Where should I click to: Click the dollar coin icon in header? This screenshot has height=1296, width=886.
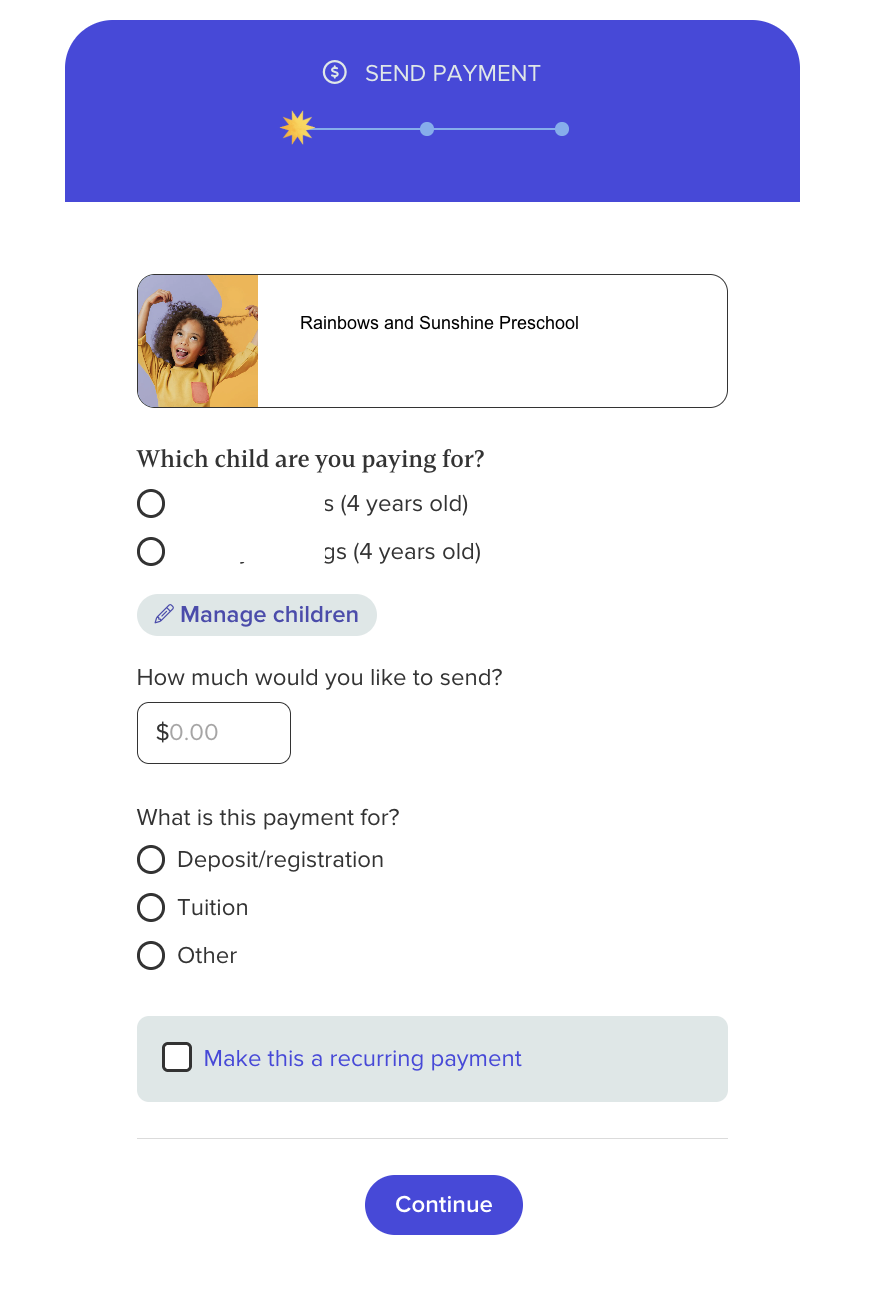tap(334, 73)
